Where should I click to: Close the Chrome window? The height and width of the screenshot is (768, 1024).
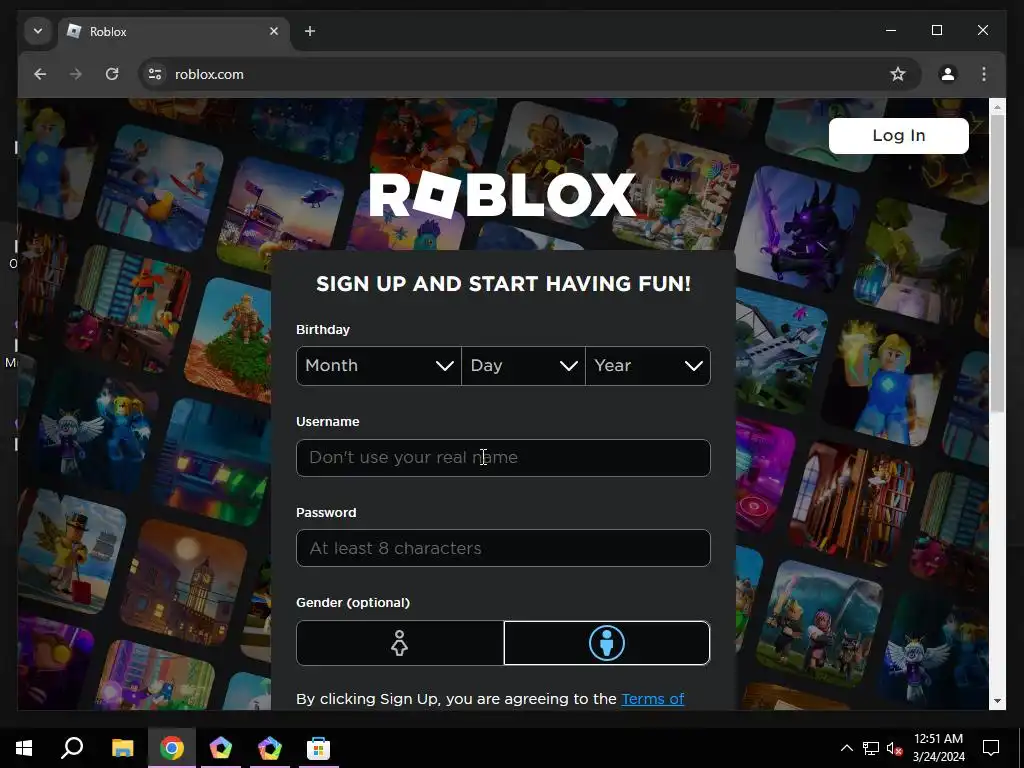click(x=982, y=30)
